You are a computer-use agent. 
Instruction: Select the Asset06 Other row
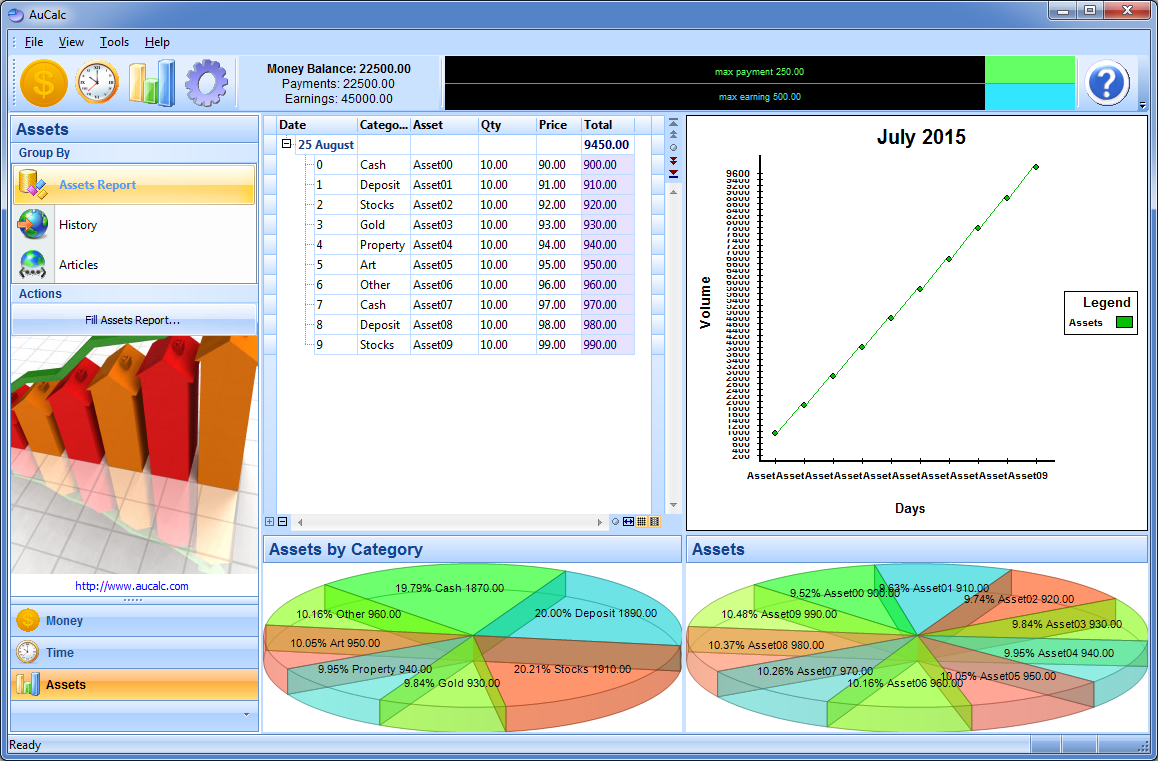click(x=474, y=284)
